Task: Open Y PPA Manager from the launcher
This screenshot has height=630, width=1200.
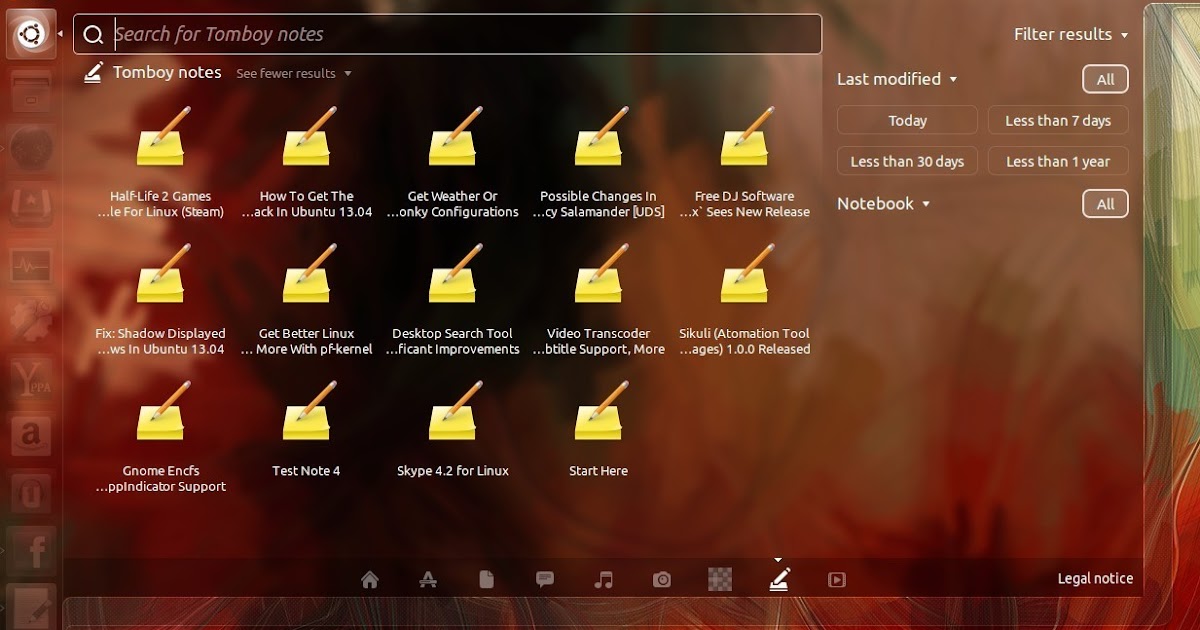Action: (x=31, y=380)
